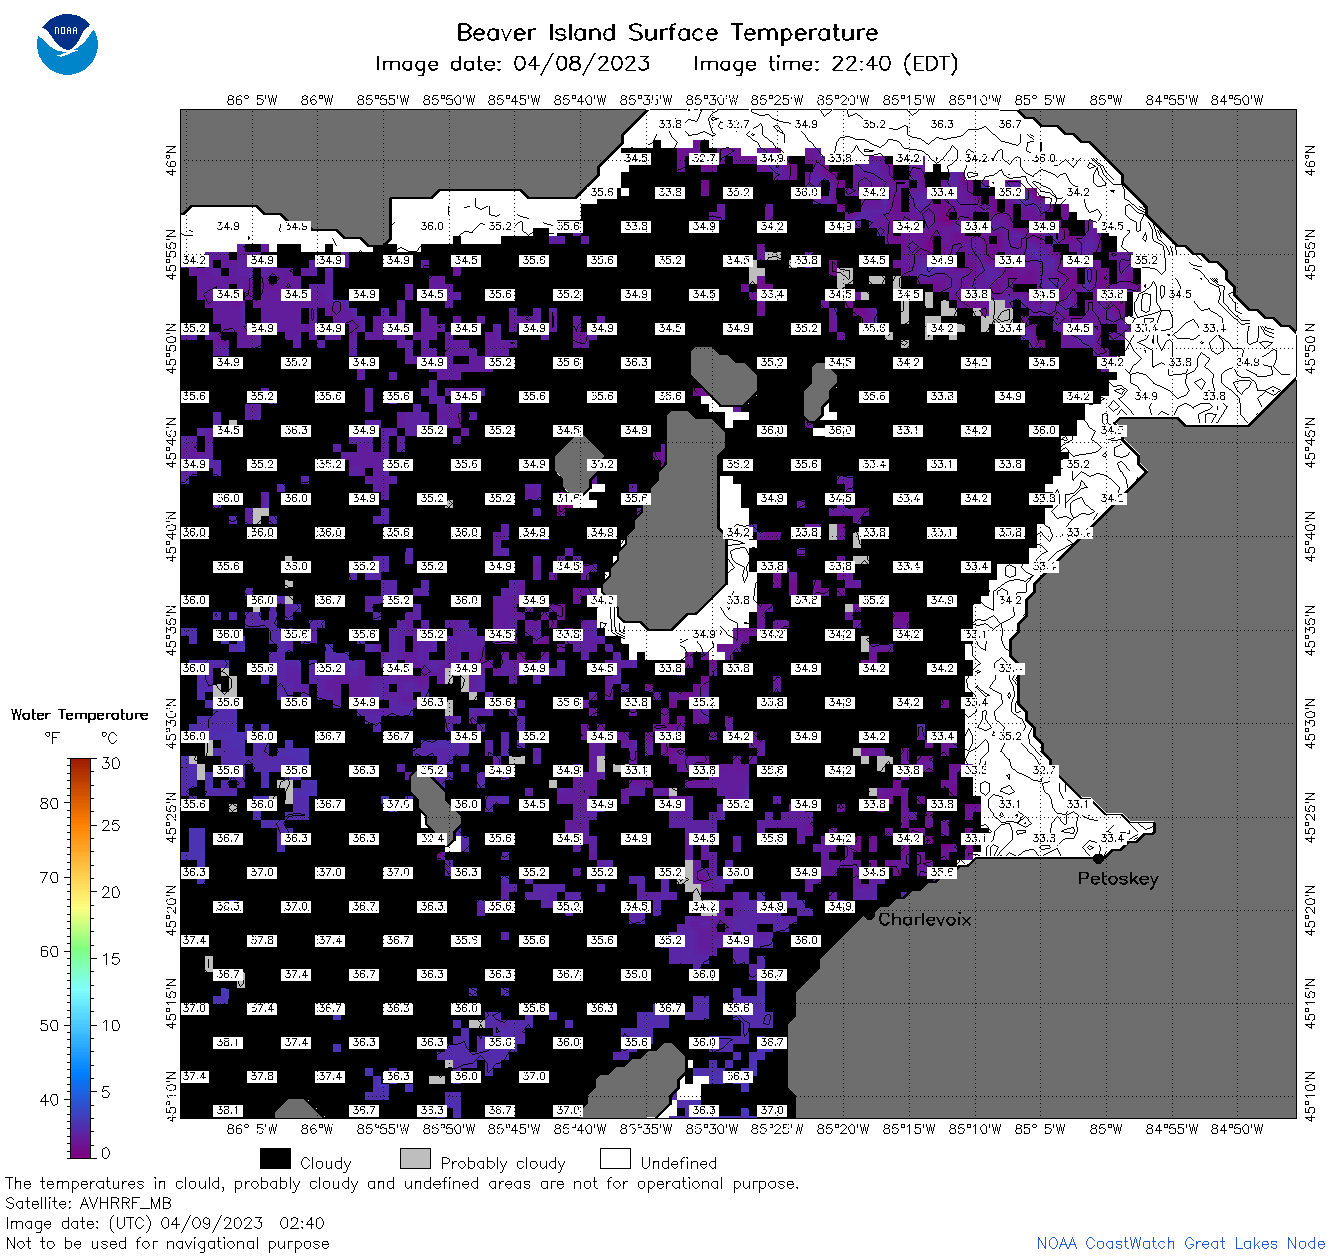Click the 60 Fahrenheit scale tick label
Image resolution: width=1336 pixels, height=1259 pixels.
click(49, 951)
